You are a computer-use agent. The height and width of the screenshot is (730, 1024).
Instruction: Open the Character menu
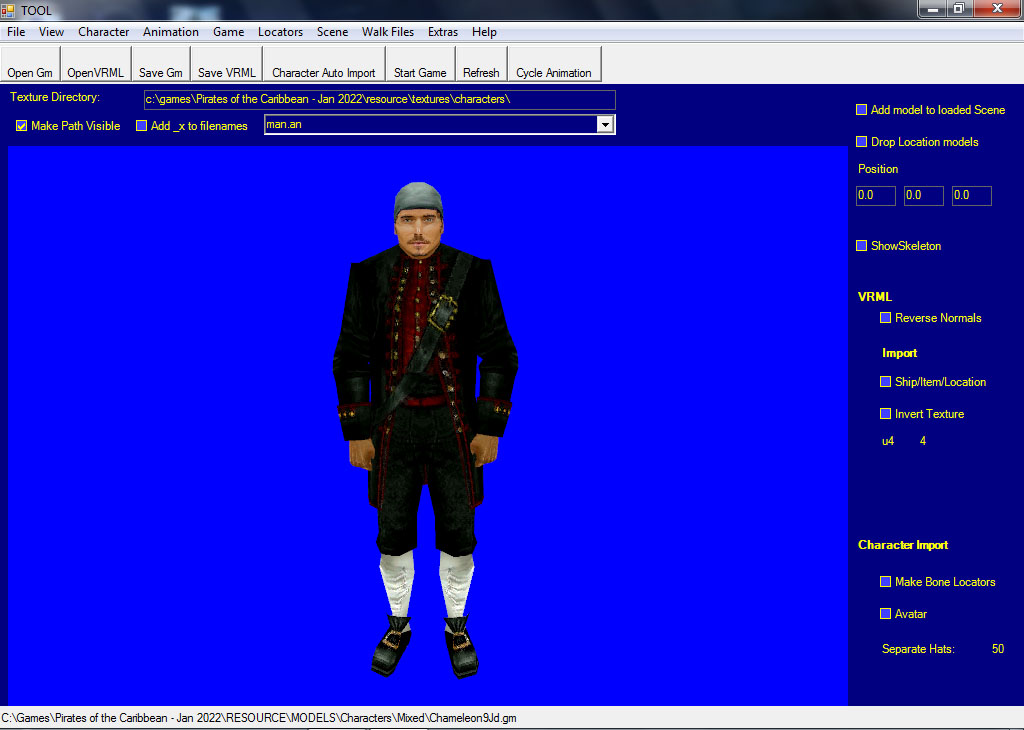[x=103, y=32]
